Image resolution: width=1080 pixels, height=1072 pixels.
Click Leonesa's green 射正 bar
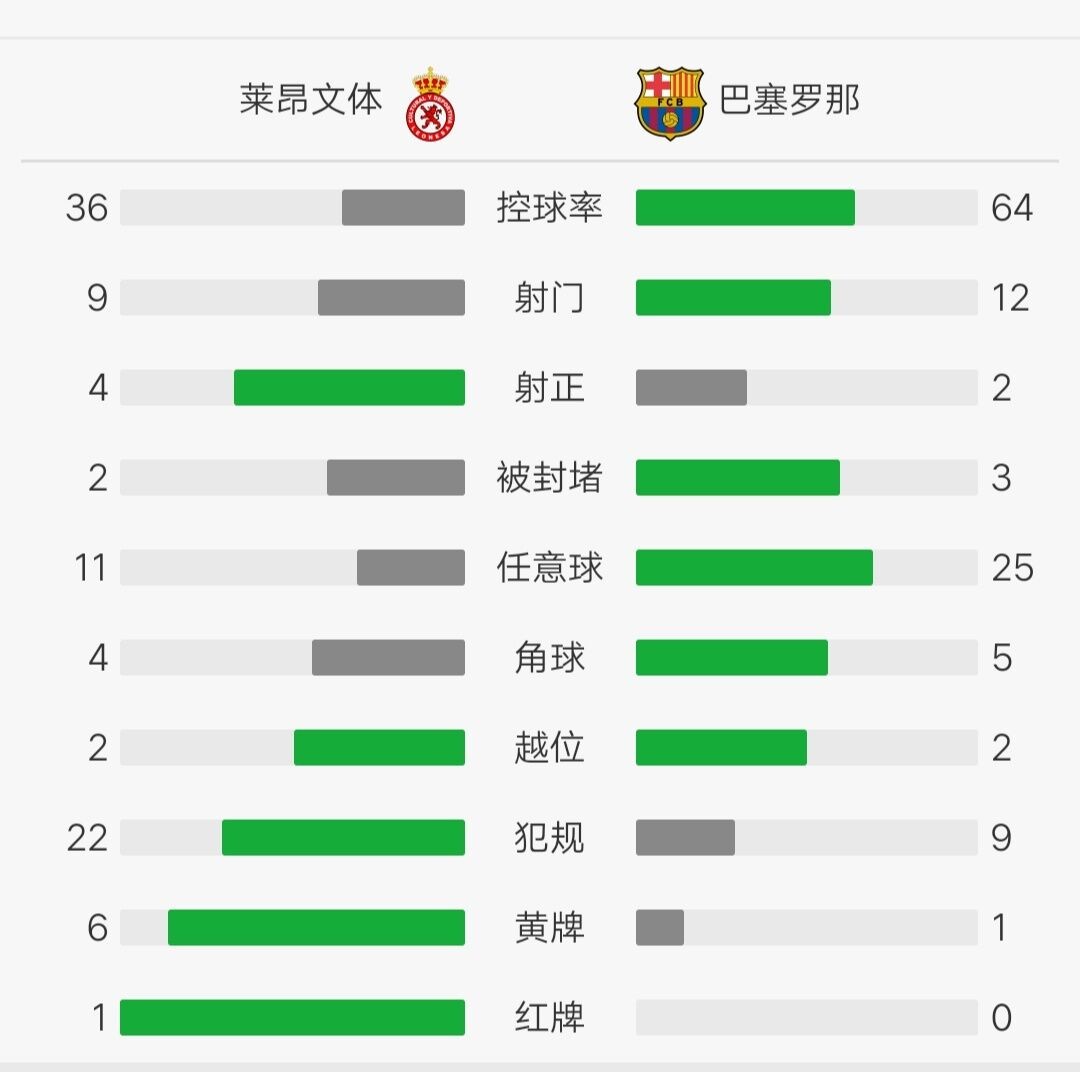pyautogui.click(x=349, y=387)
